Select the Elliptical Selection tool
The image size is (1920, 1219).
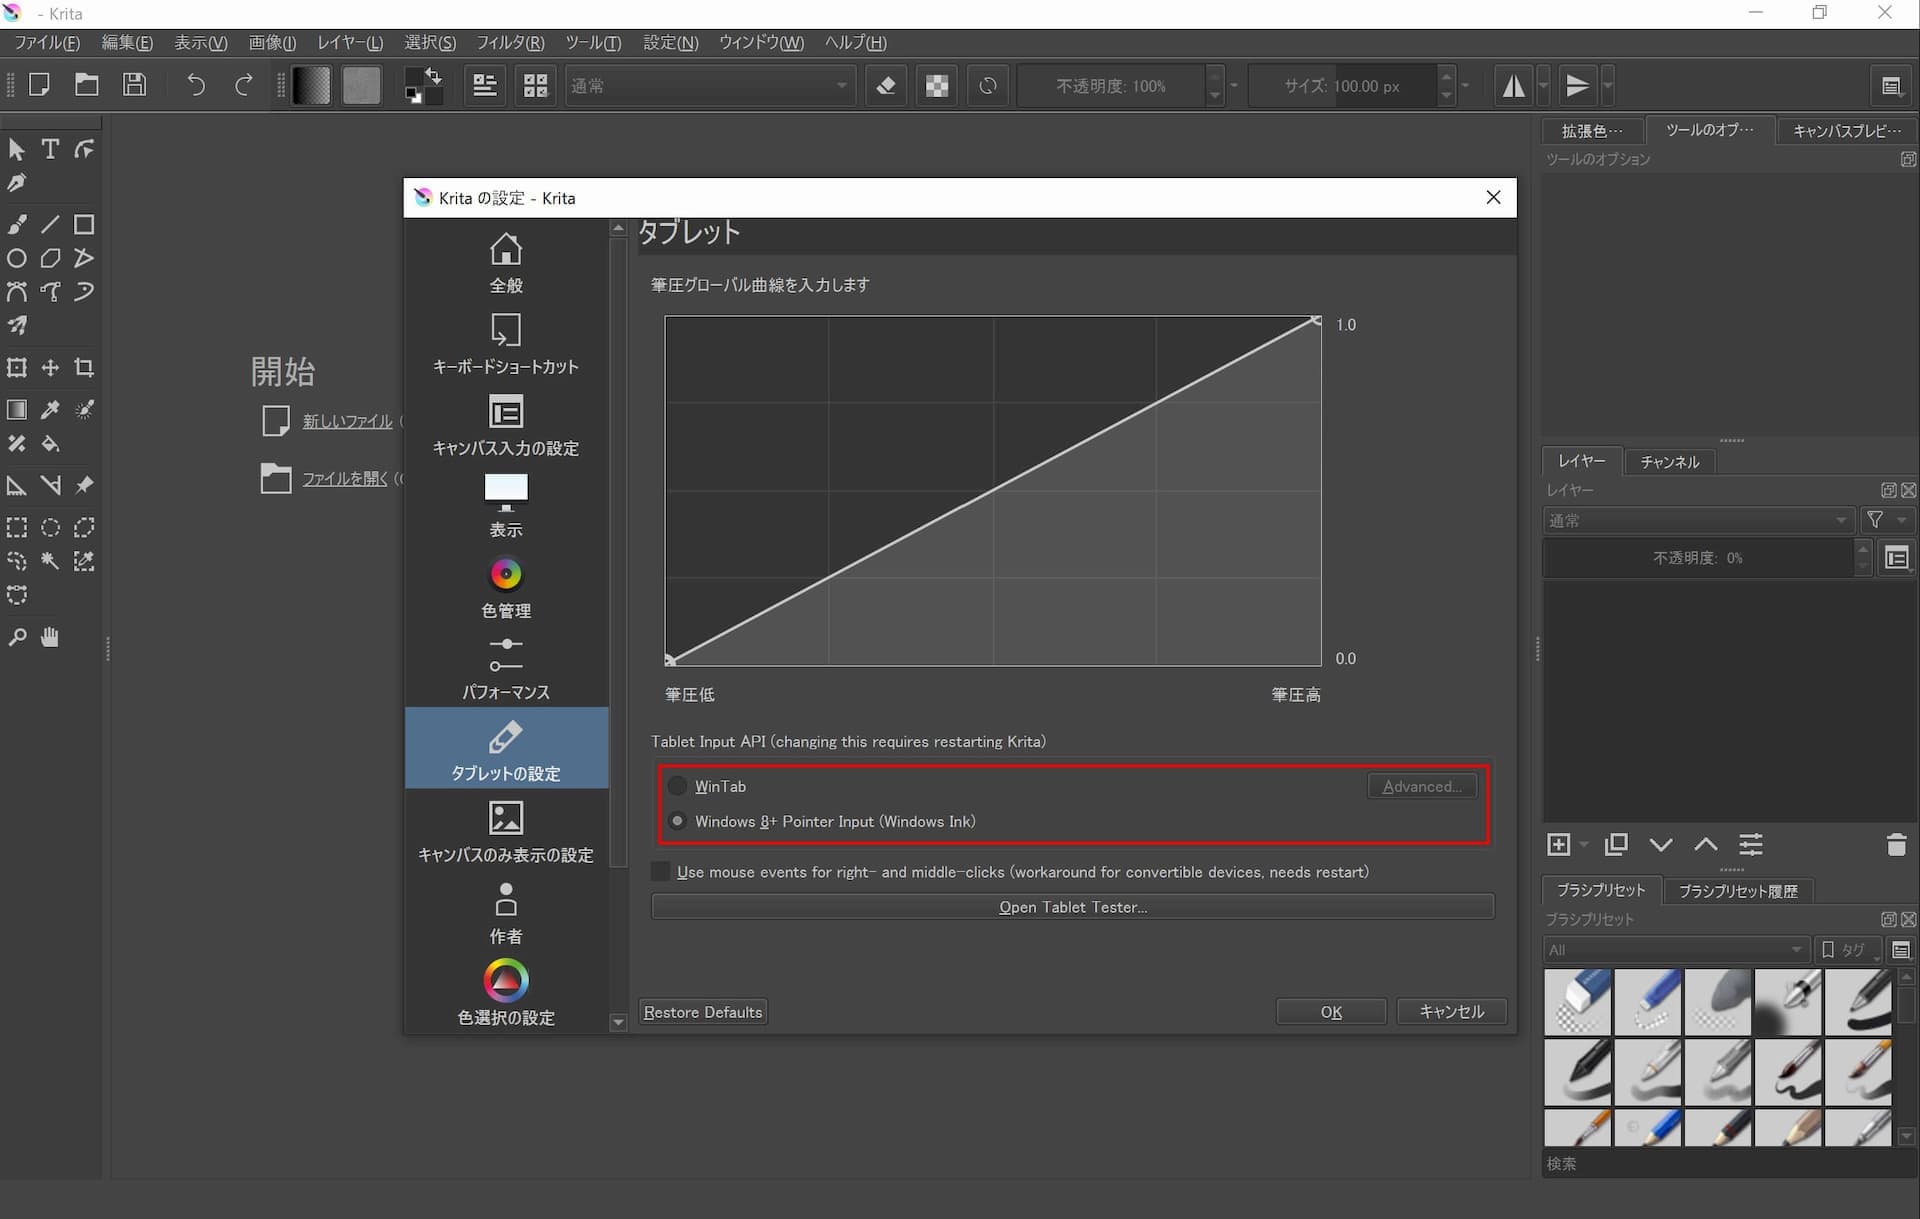tap(50, 527)
